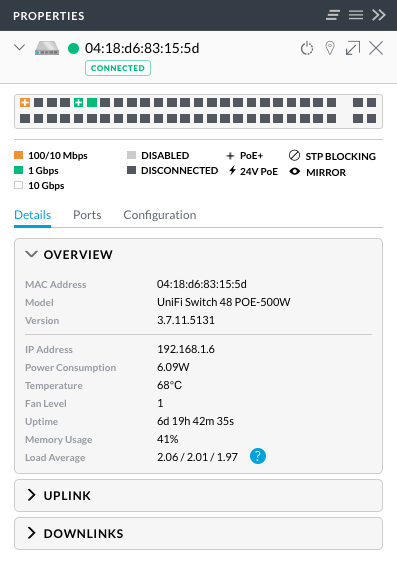This screenshot has height=563, width=397.
Task: Click the 'PROPERTIES' panel title
Action: tap(49, 16)
